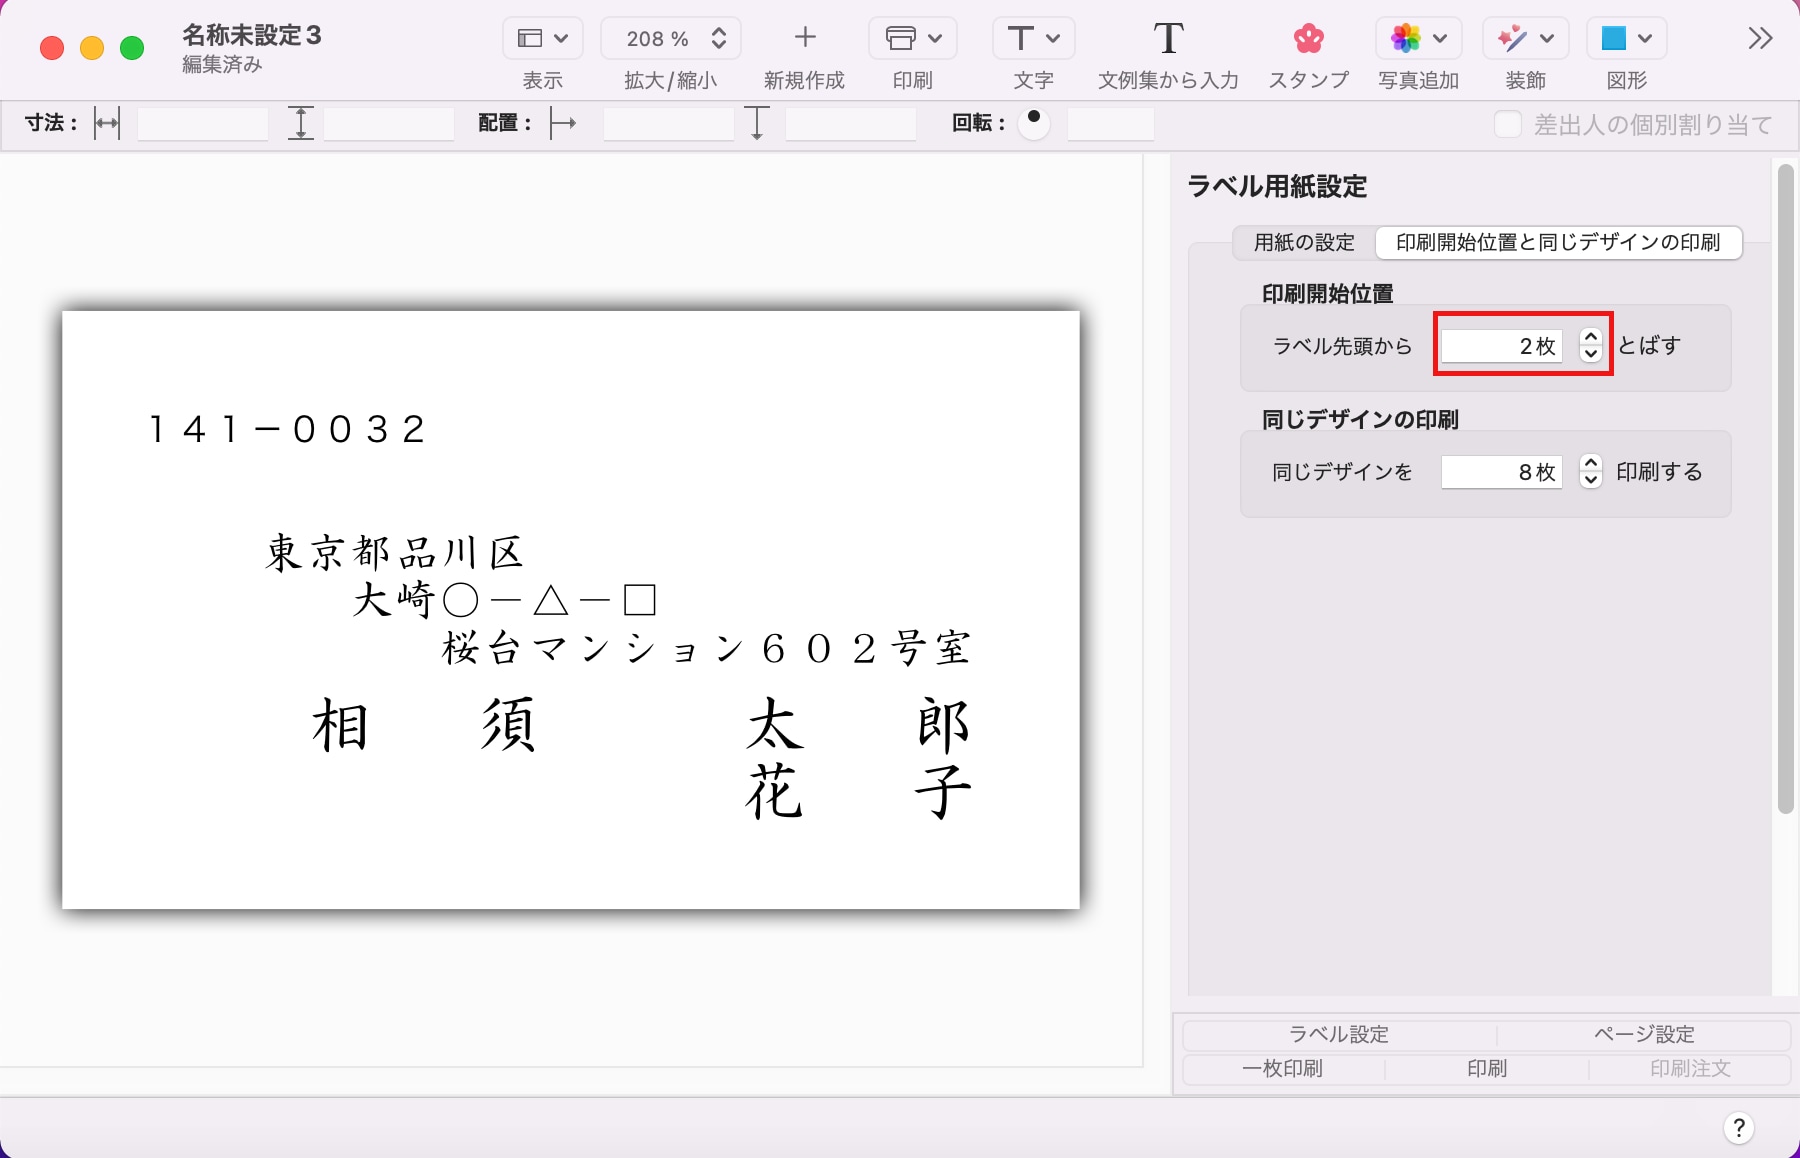The height and width of the screenshot is (1158, 1800).
Task: Expand the 写真追加 dropdown chevron
Action: [x=1440, y=39]
